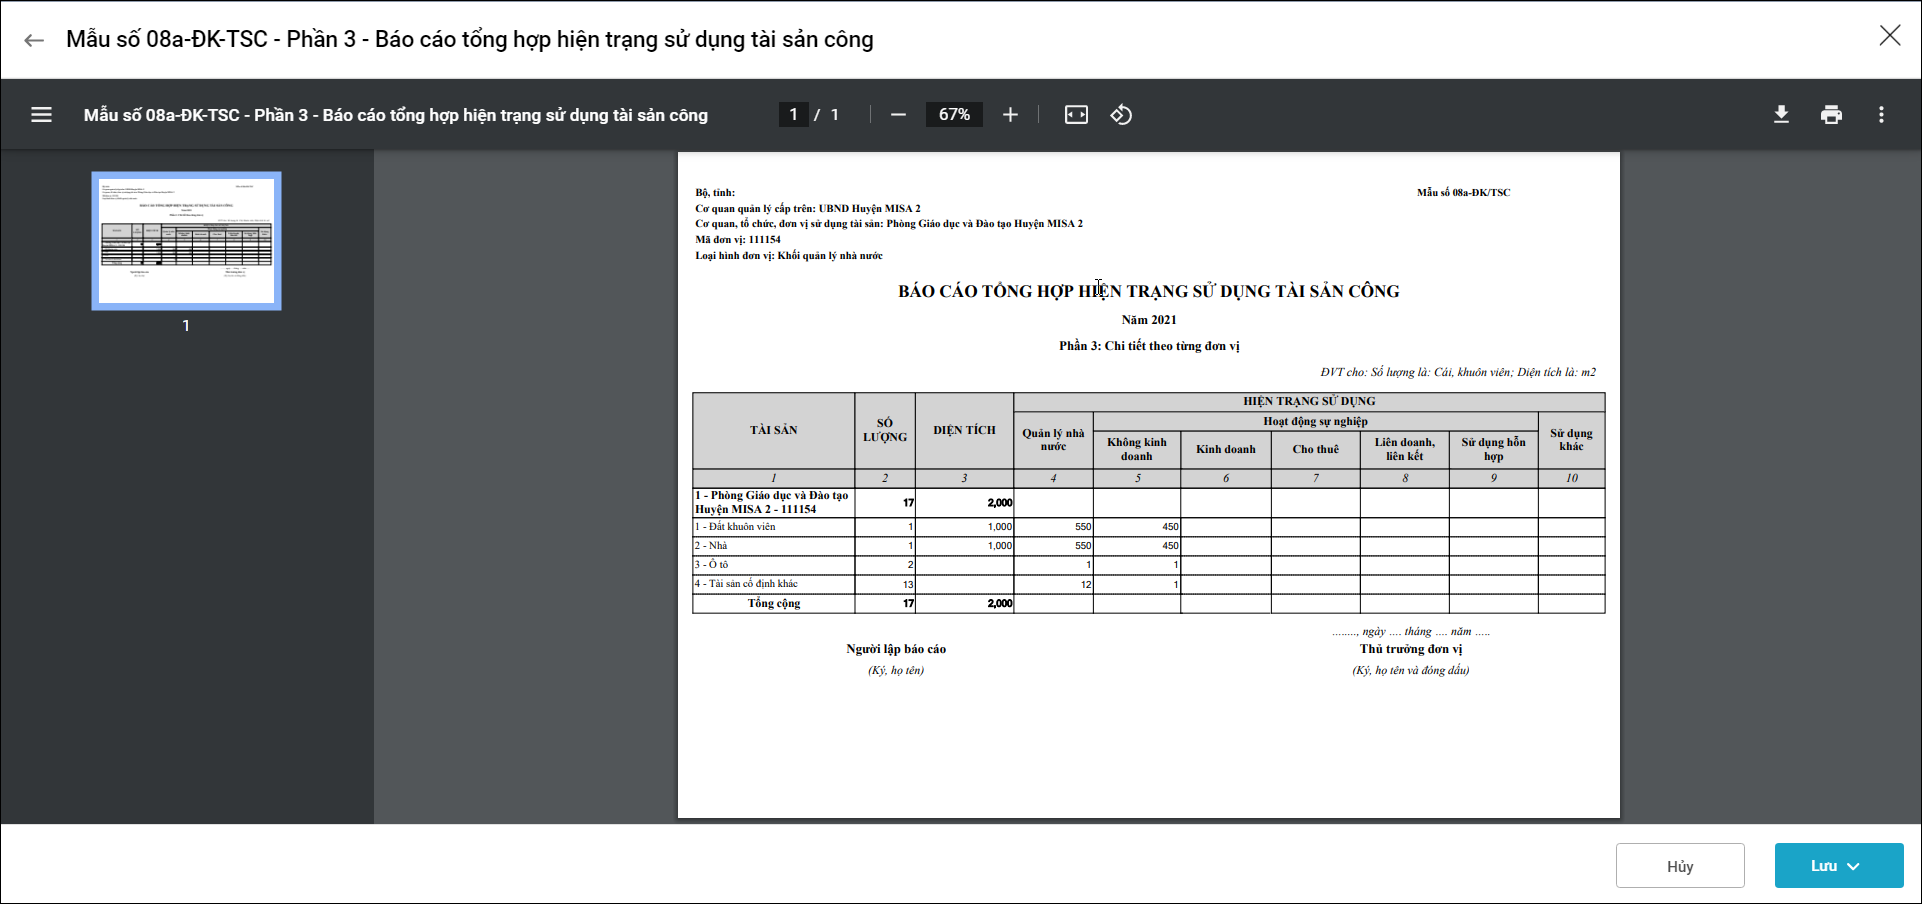Close the report preview with X
The height and width of the screenshot is (904, 1922).
tap(1889, 36)
